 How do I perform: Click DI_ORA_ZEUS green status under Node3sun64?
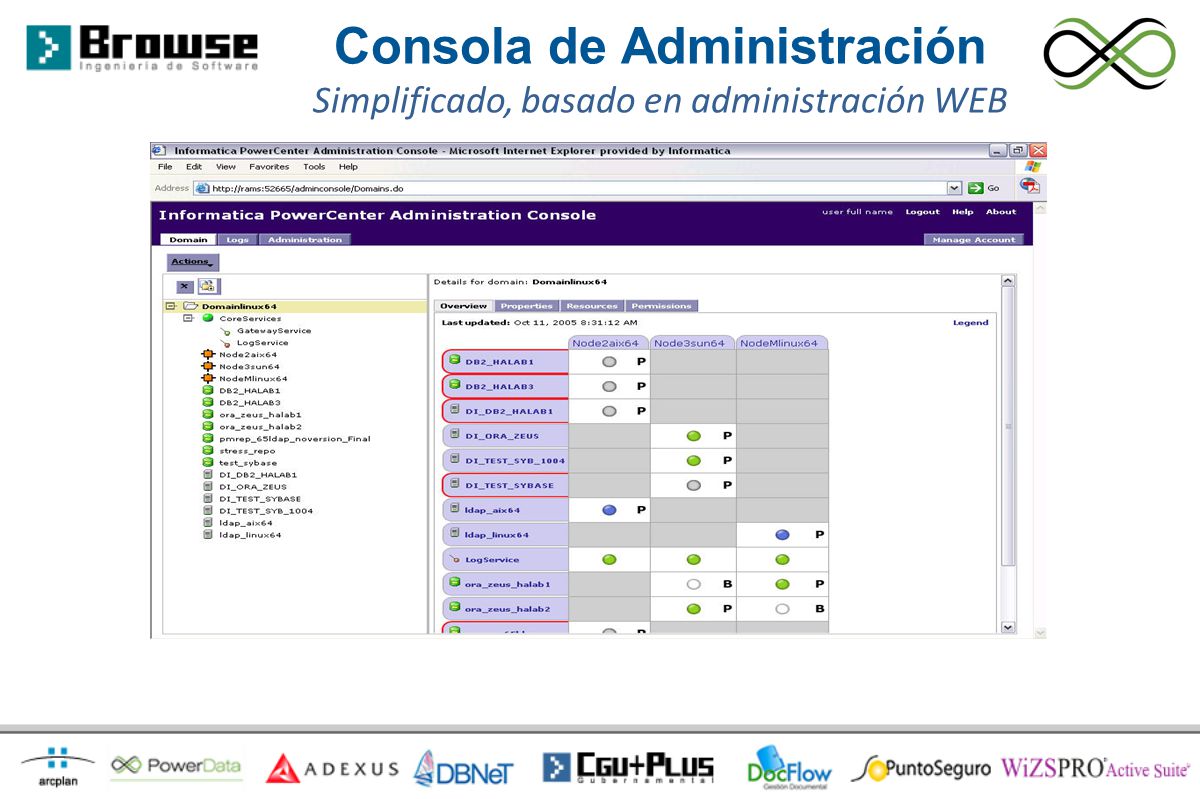pyautogui.click(x=693, y=436)
